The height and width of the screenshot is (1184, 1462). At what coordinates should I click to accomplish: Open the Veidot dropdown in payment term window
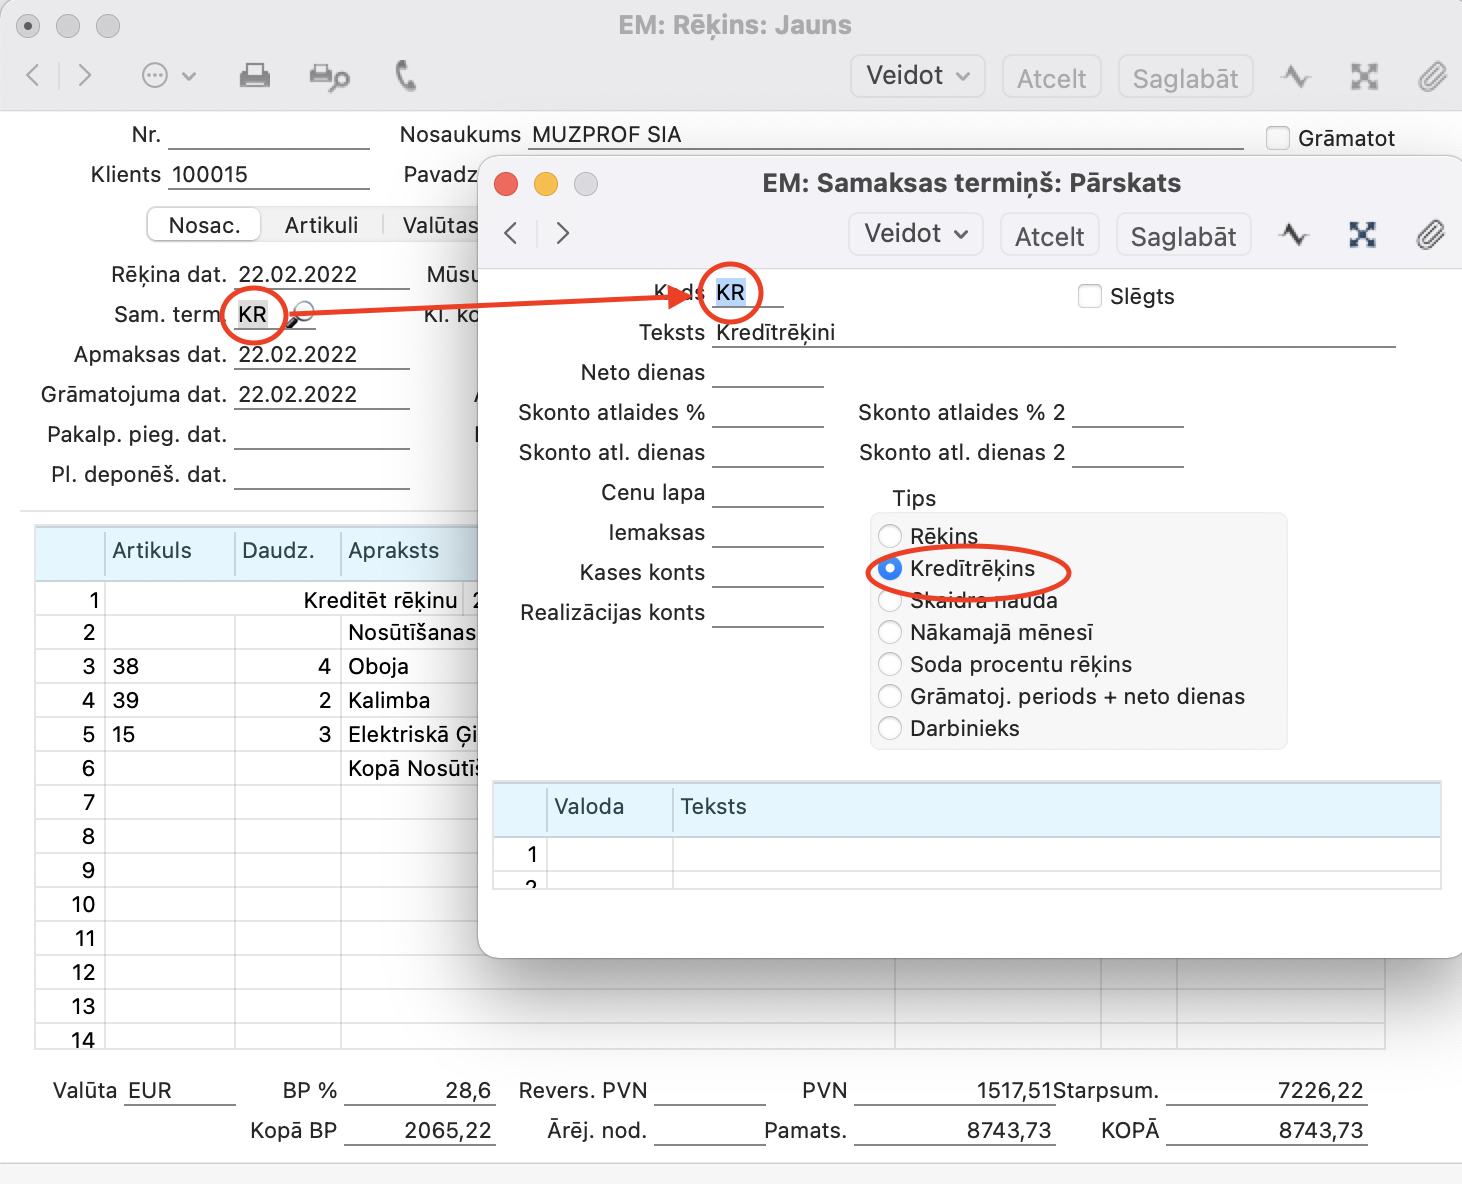tap(916, 234)
